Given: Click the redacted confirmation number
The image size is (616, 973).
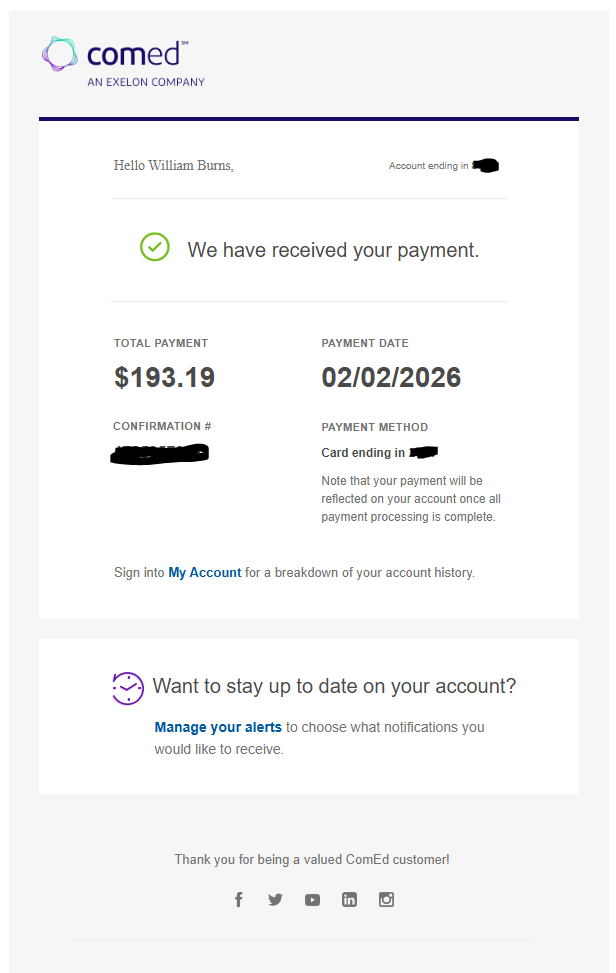Looking at the screenshot, I should coord(161,454).
